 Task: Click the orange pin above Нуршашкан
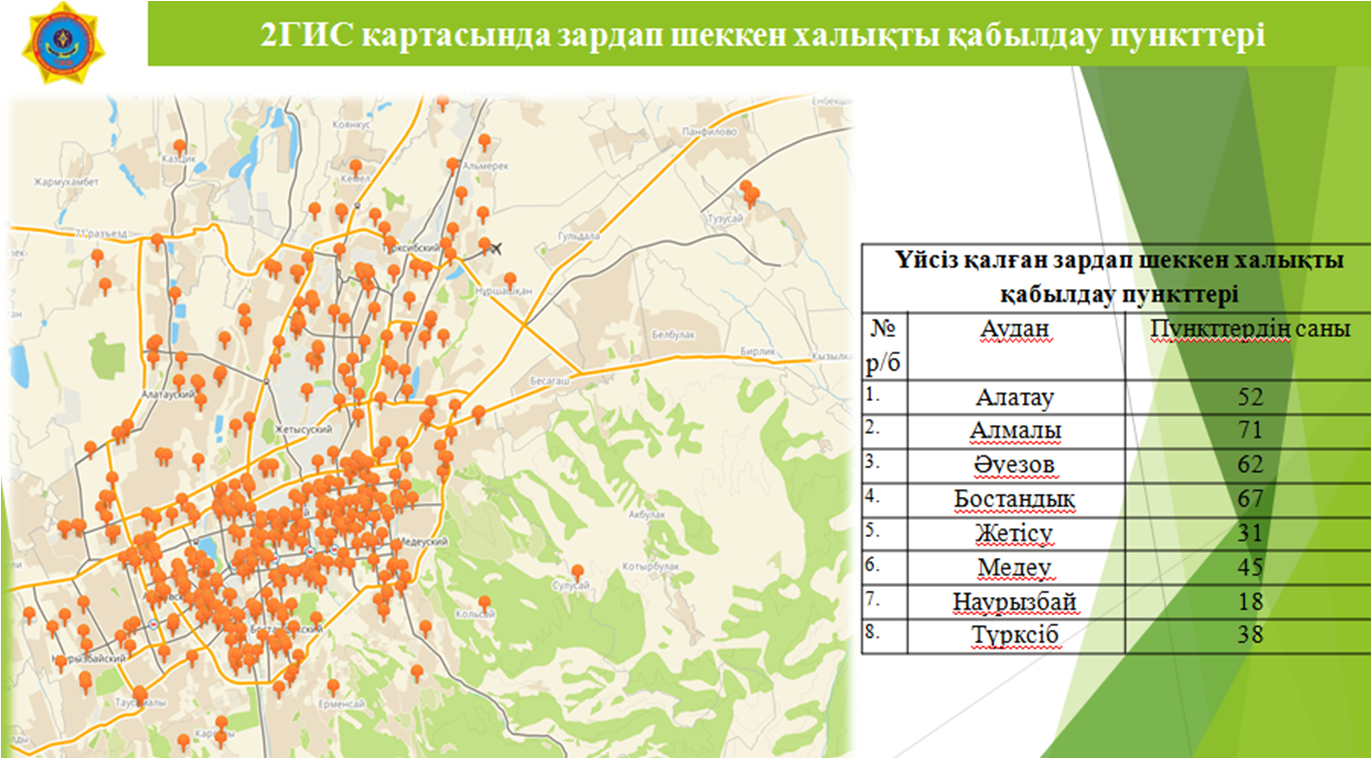coord(510,282)
